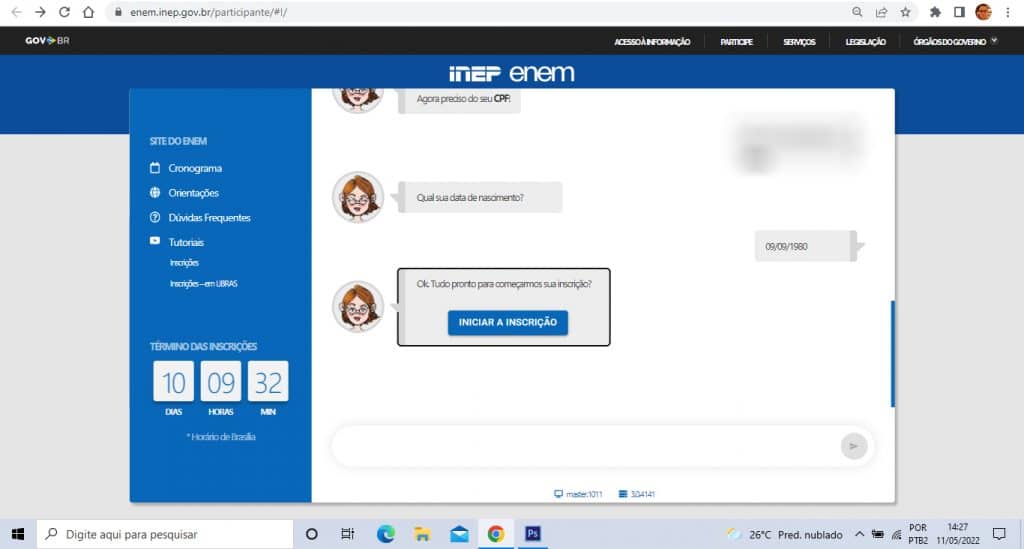
Task: Open Inscrições em LIBRAS tutorial link
Action: coord(203,283)
